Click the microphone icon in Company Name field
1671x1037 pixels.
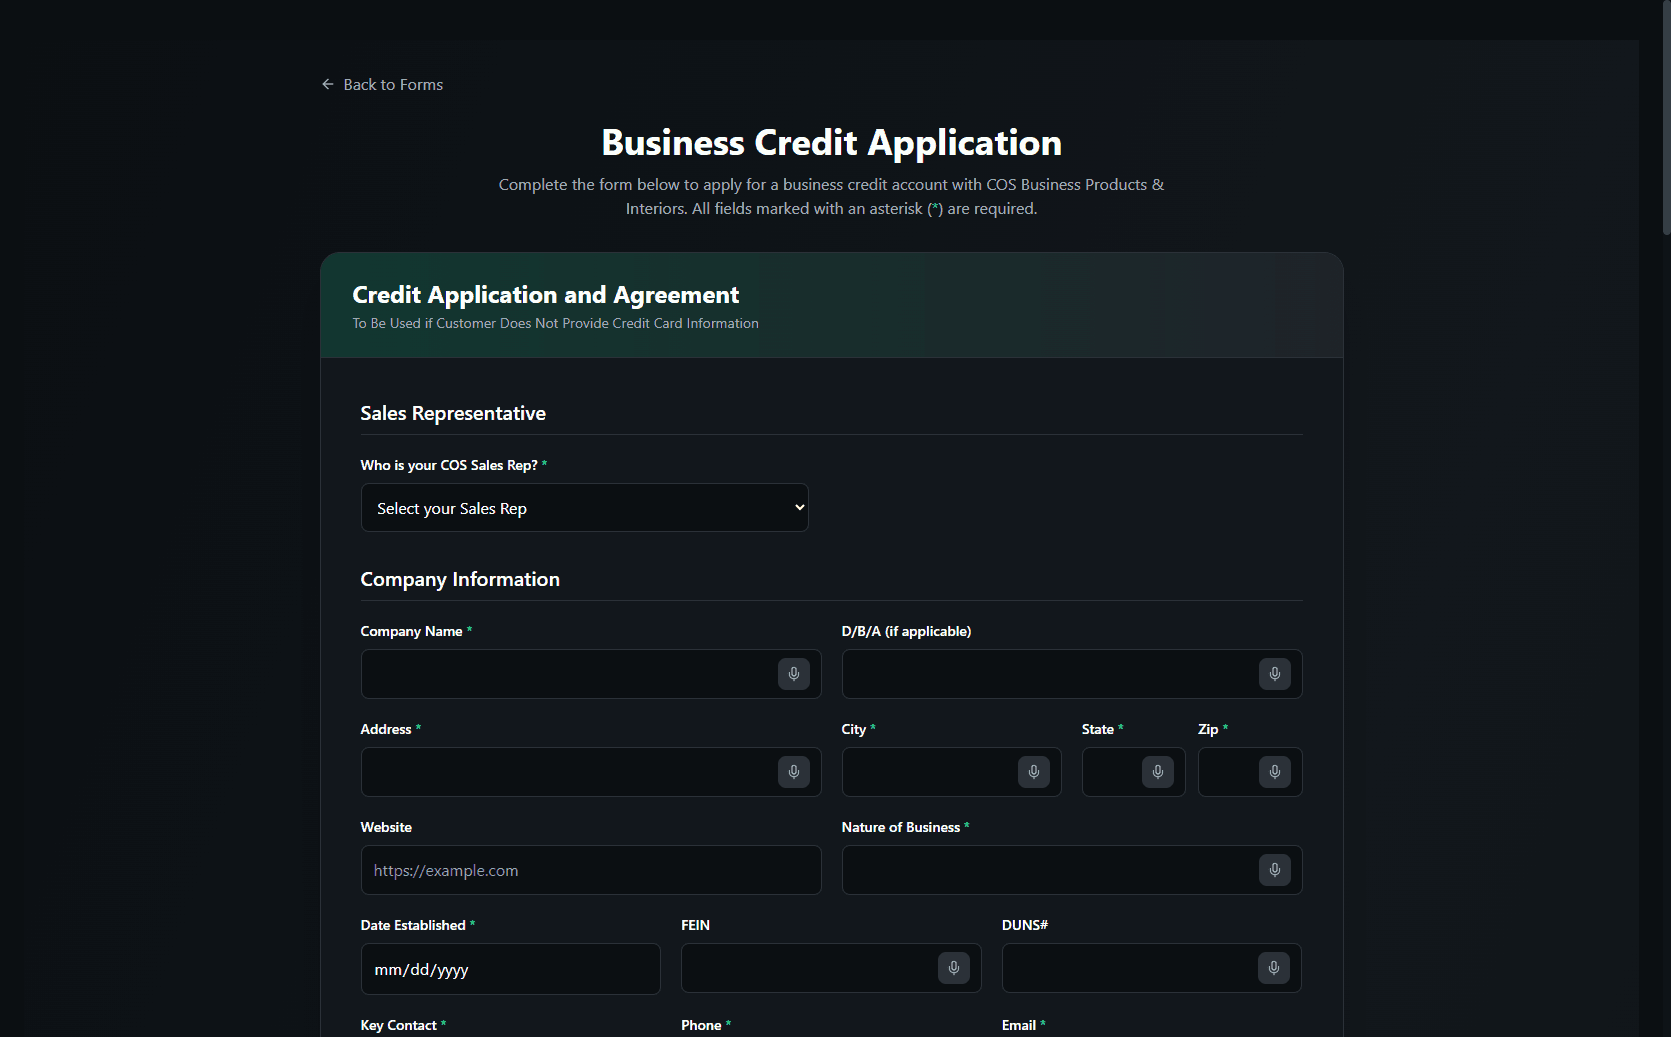793,674
